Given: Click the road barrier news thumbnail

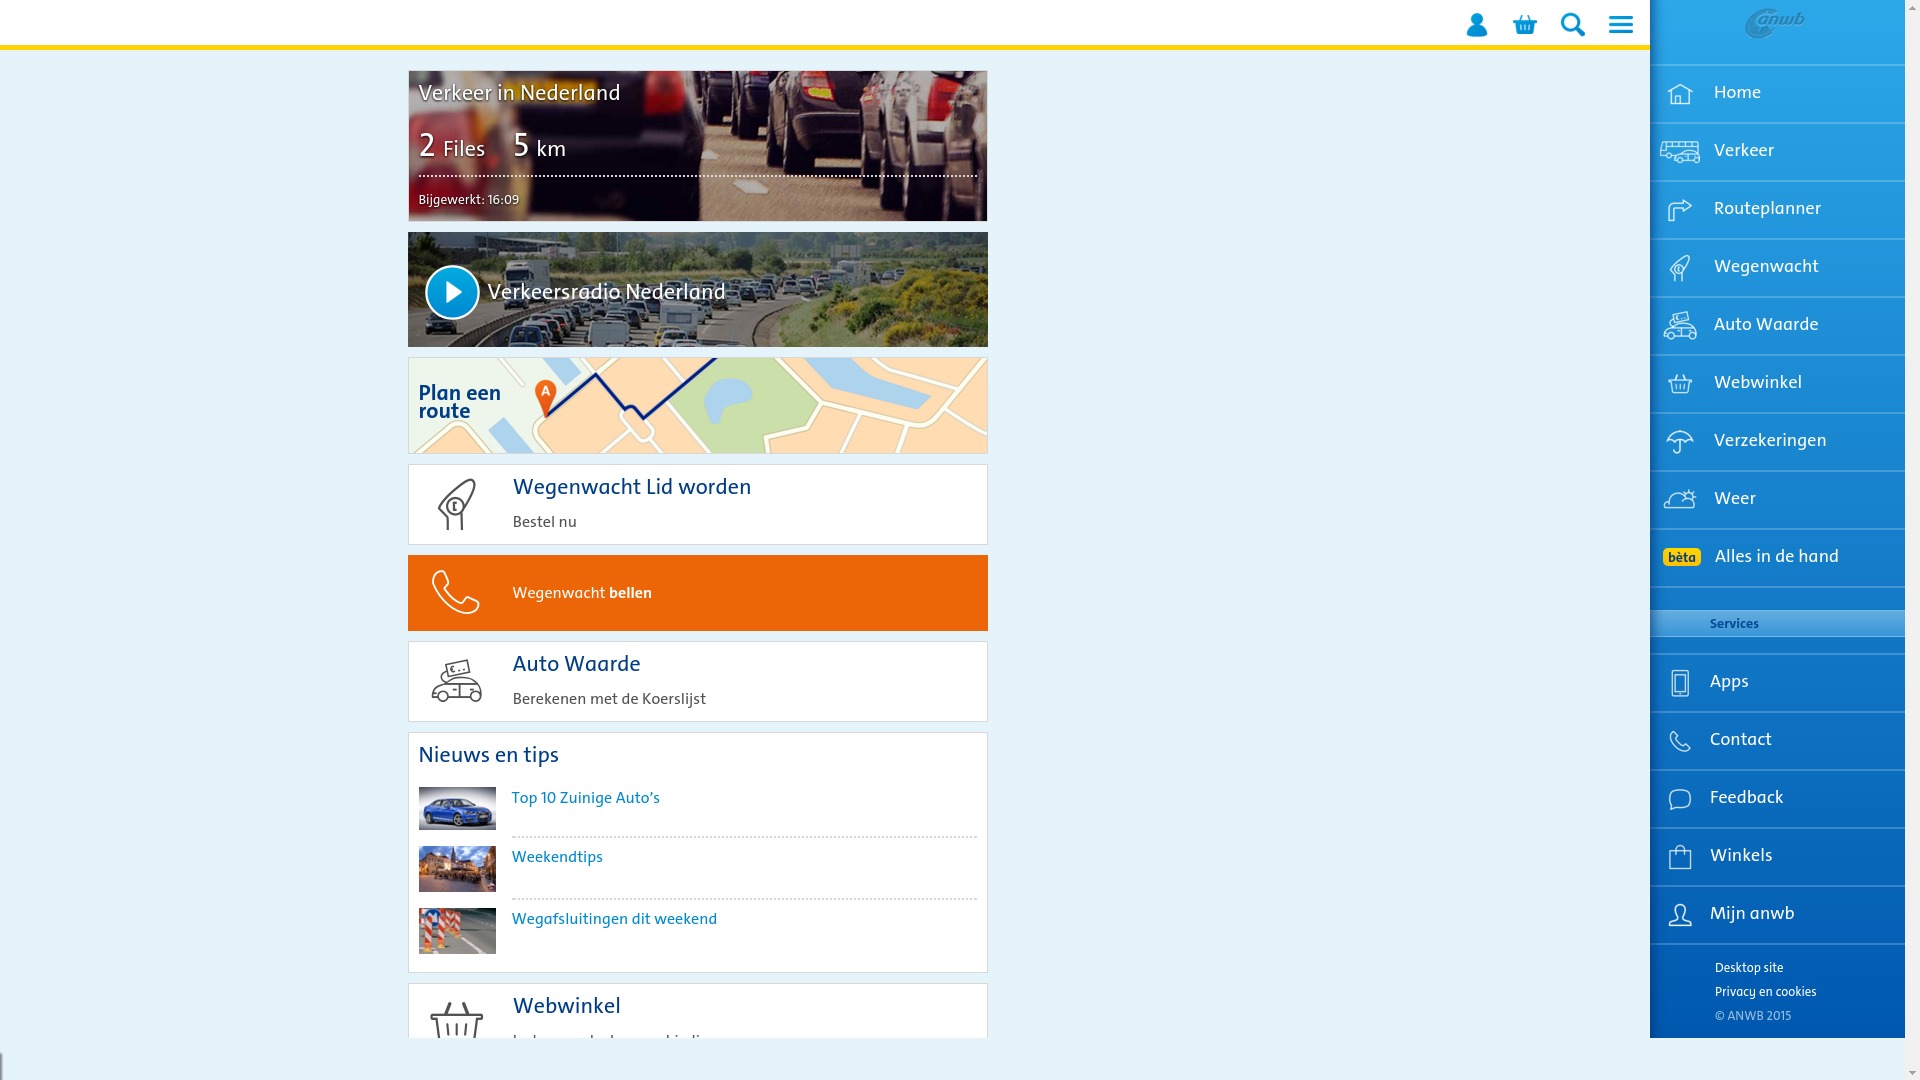Looking at the screenshot, I should pos(457,931).
